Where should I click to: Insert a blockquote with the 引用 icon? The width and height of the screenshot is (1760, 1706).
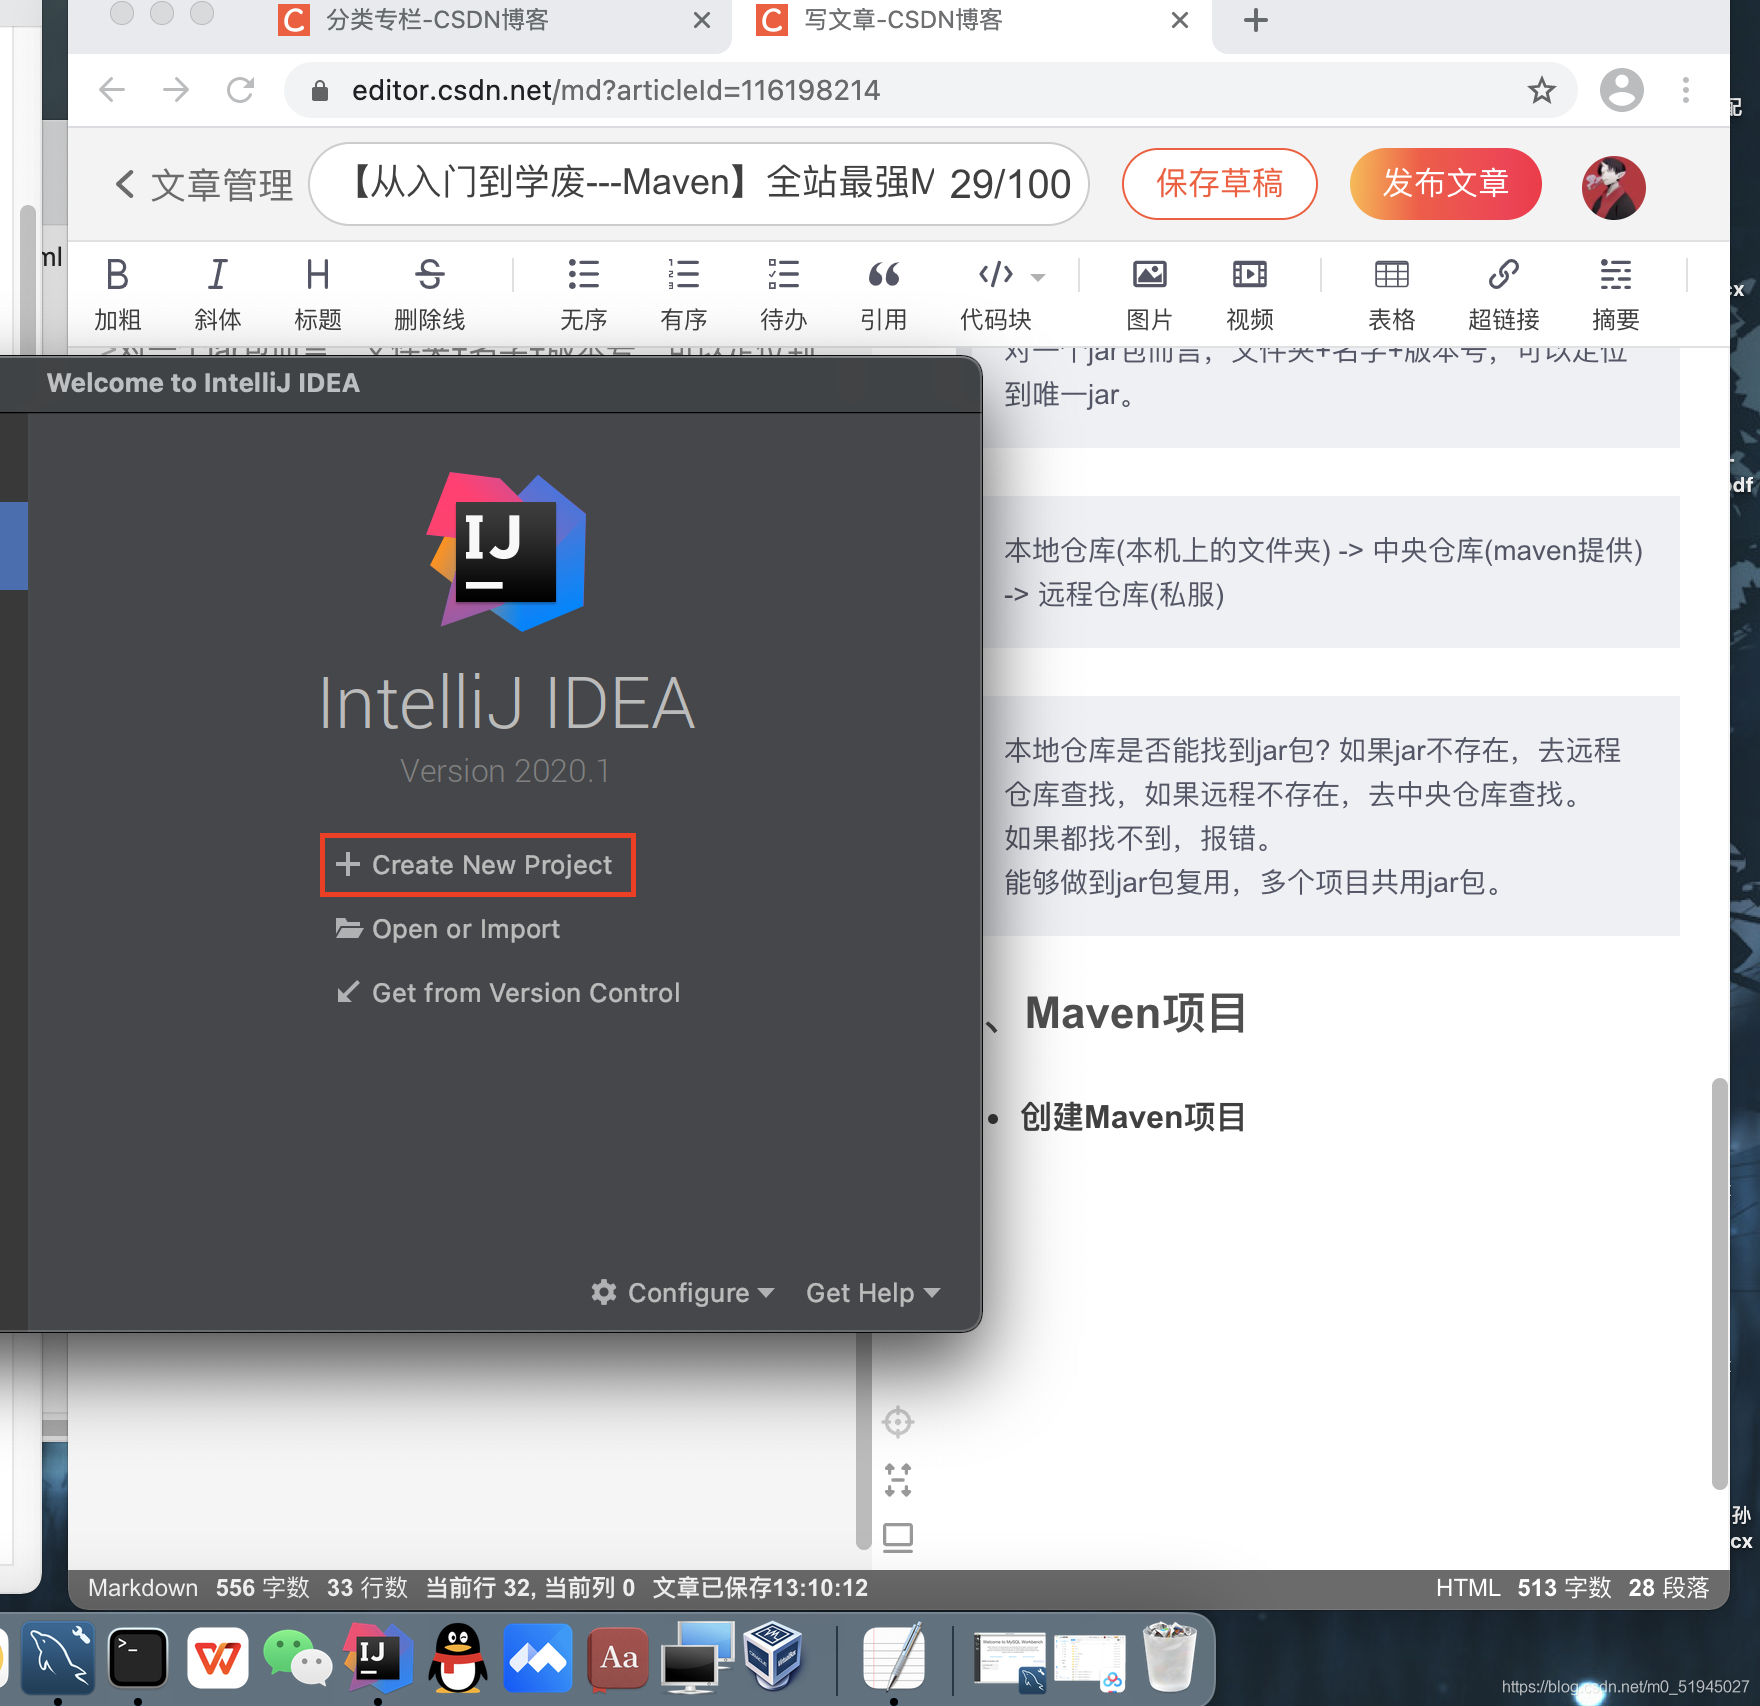click(884, 293)
